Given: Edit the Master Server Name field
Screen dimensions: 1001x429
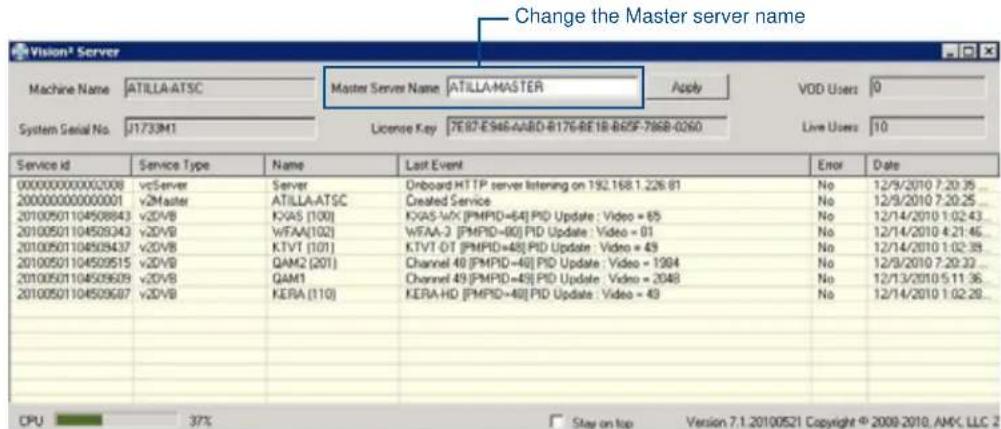Looking at the screenshot, I should (541, 87).
